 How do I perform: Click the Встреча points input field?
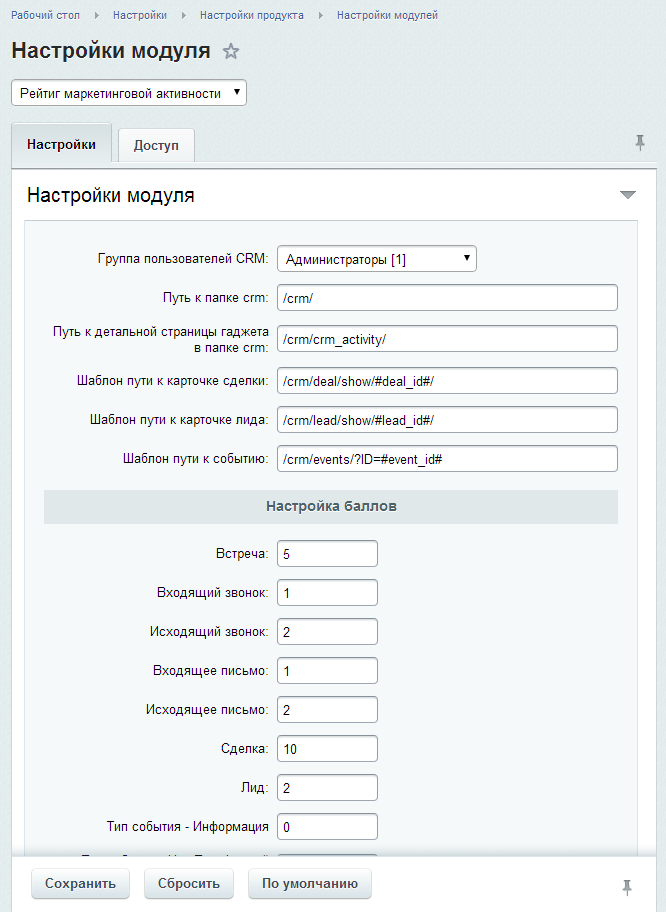327,554
